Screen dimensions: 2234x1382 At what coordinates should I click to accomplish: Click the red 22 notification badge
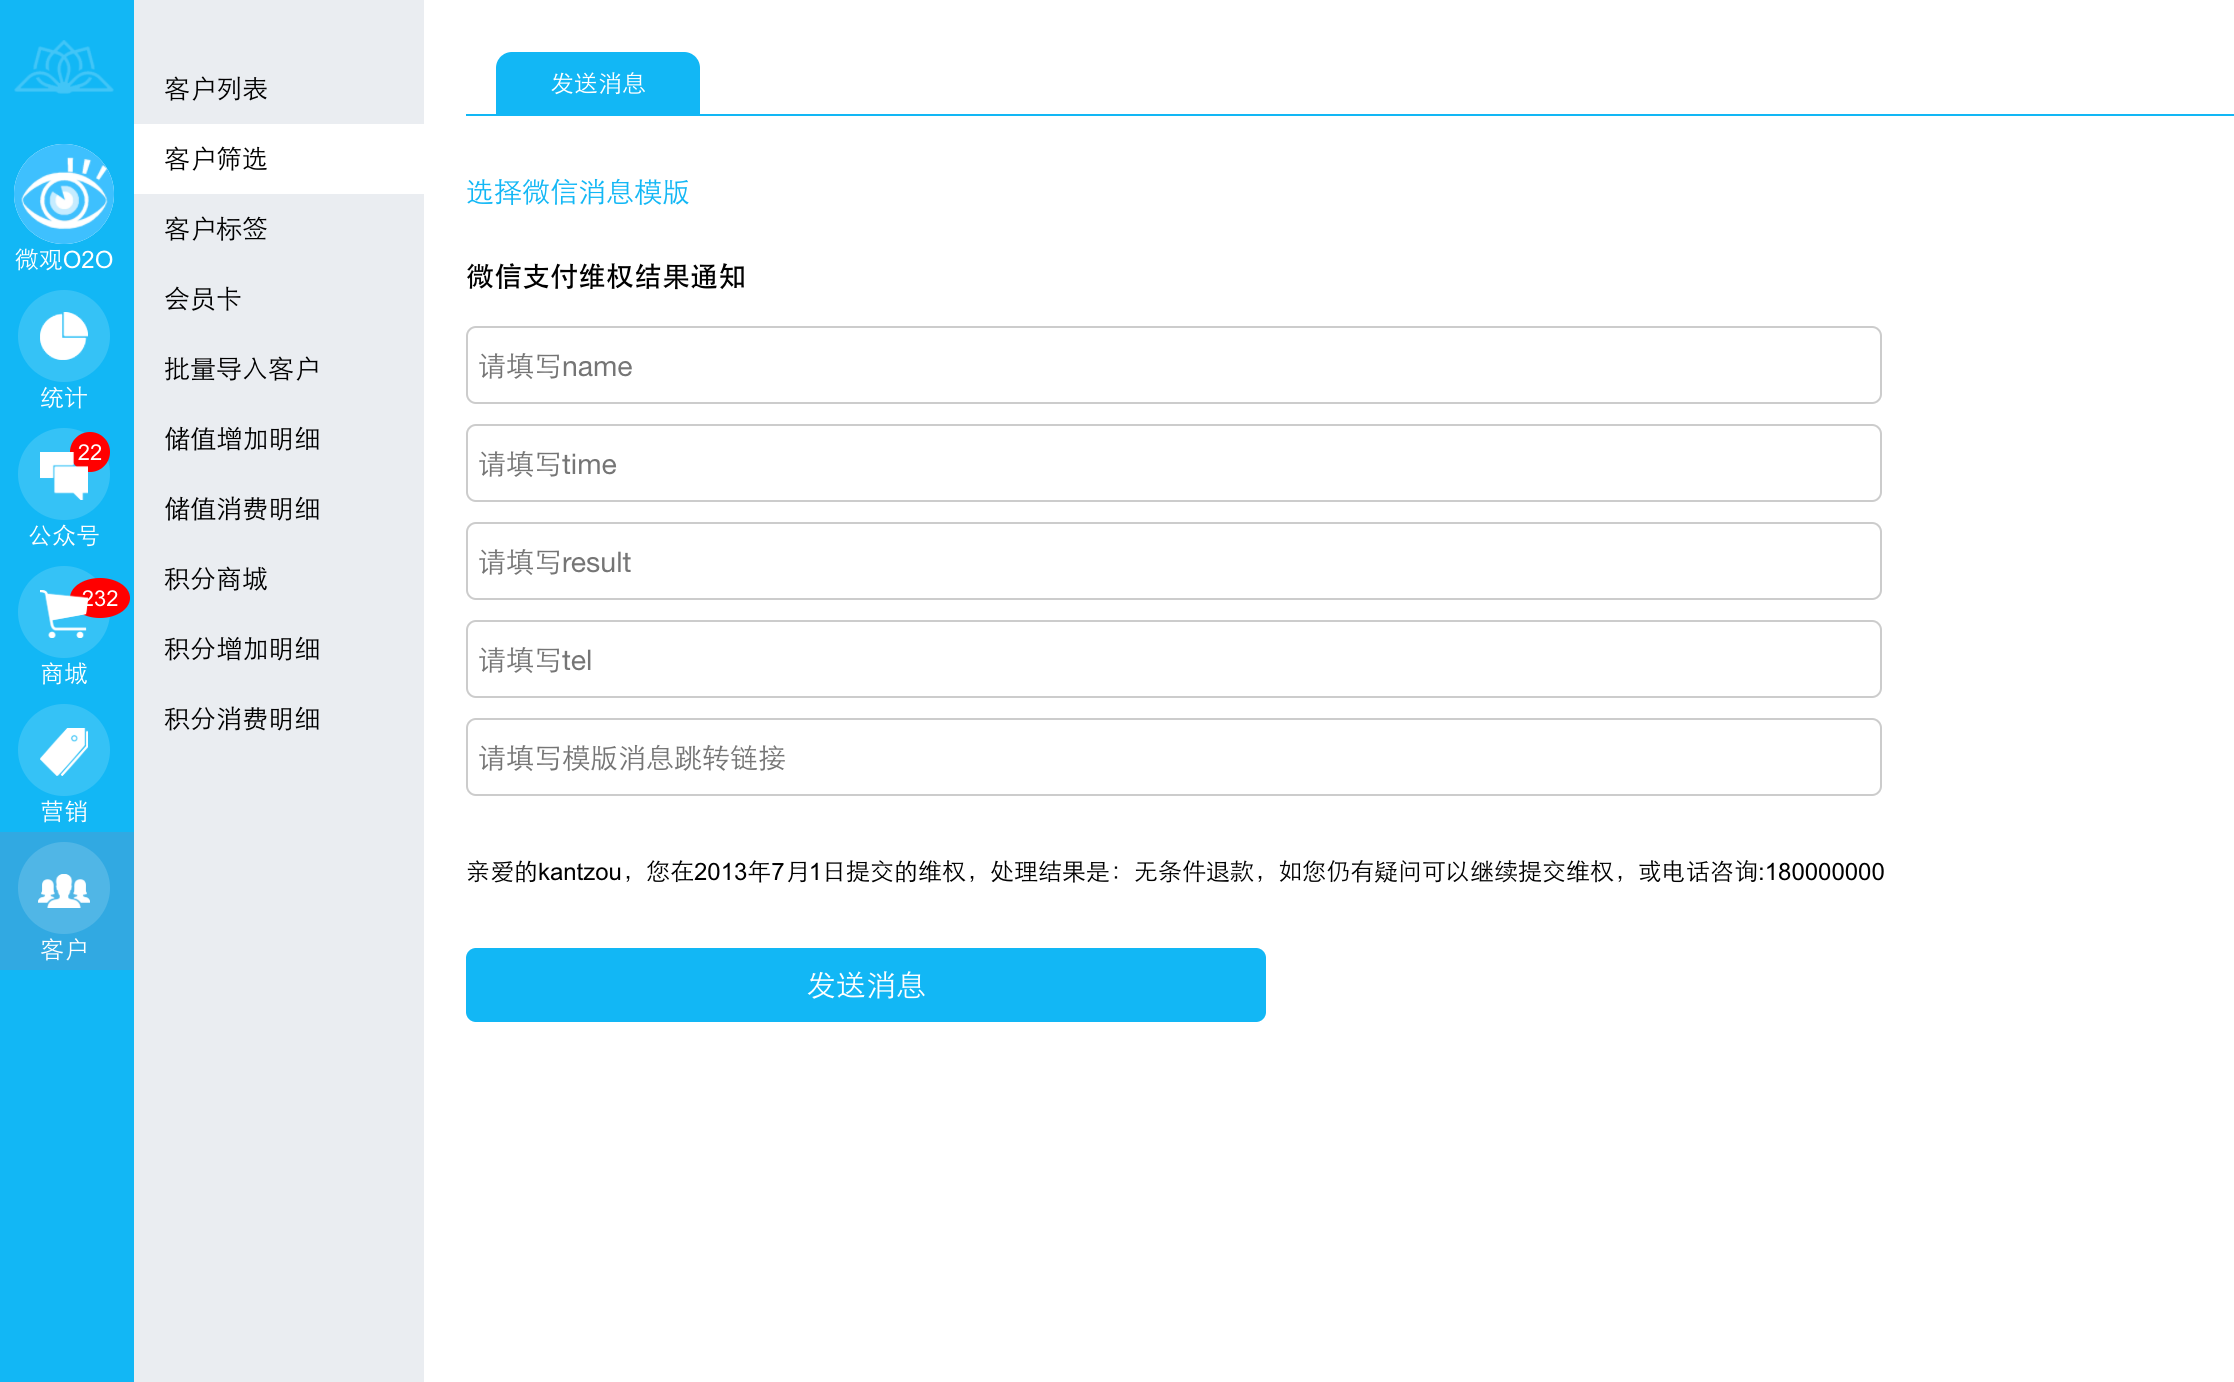90,452
